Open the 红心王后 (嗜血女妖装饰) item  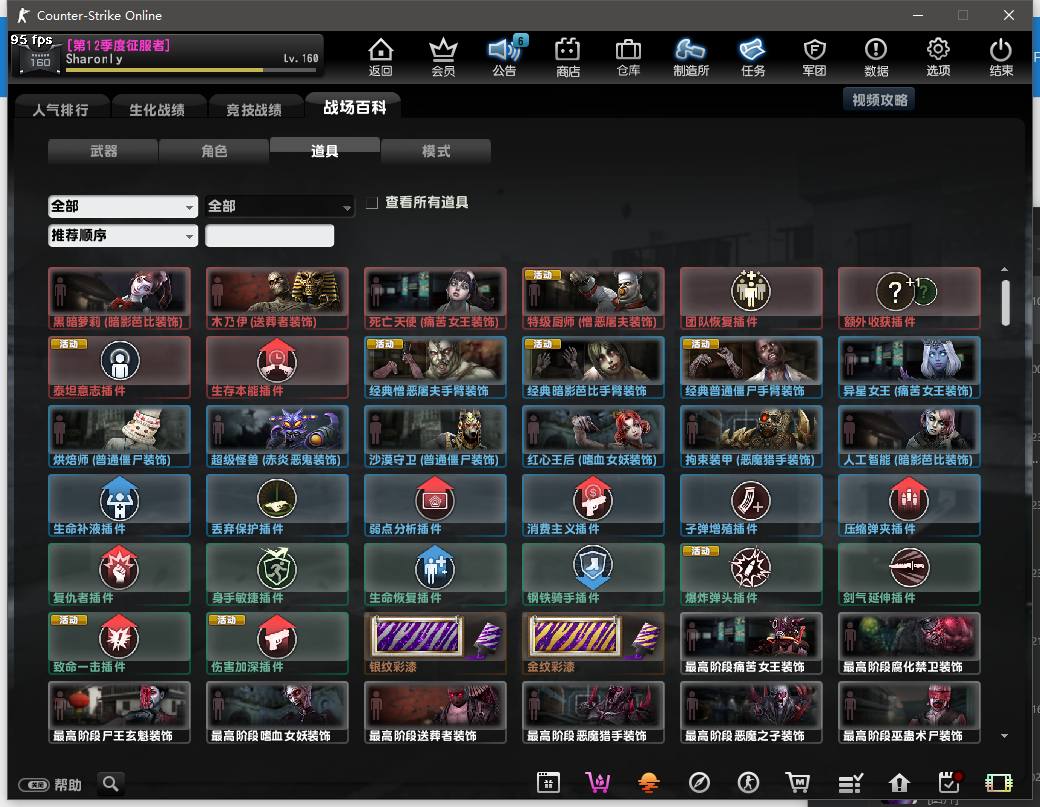(x=593, y=436)
